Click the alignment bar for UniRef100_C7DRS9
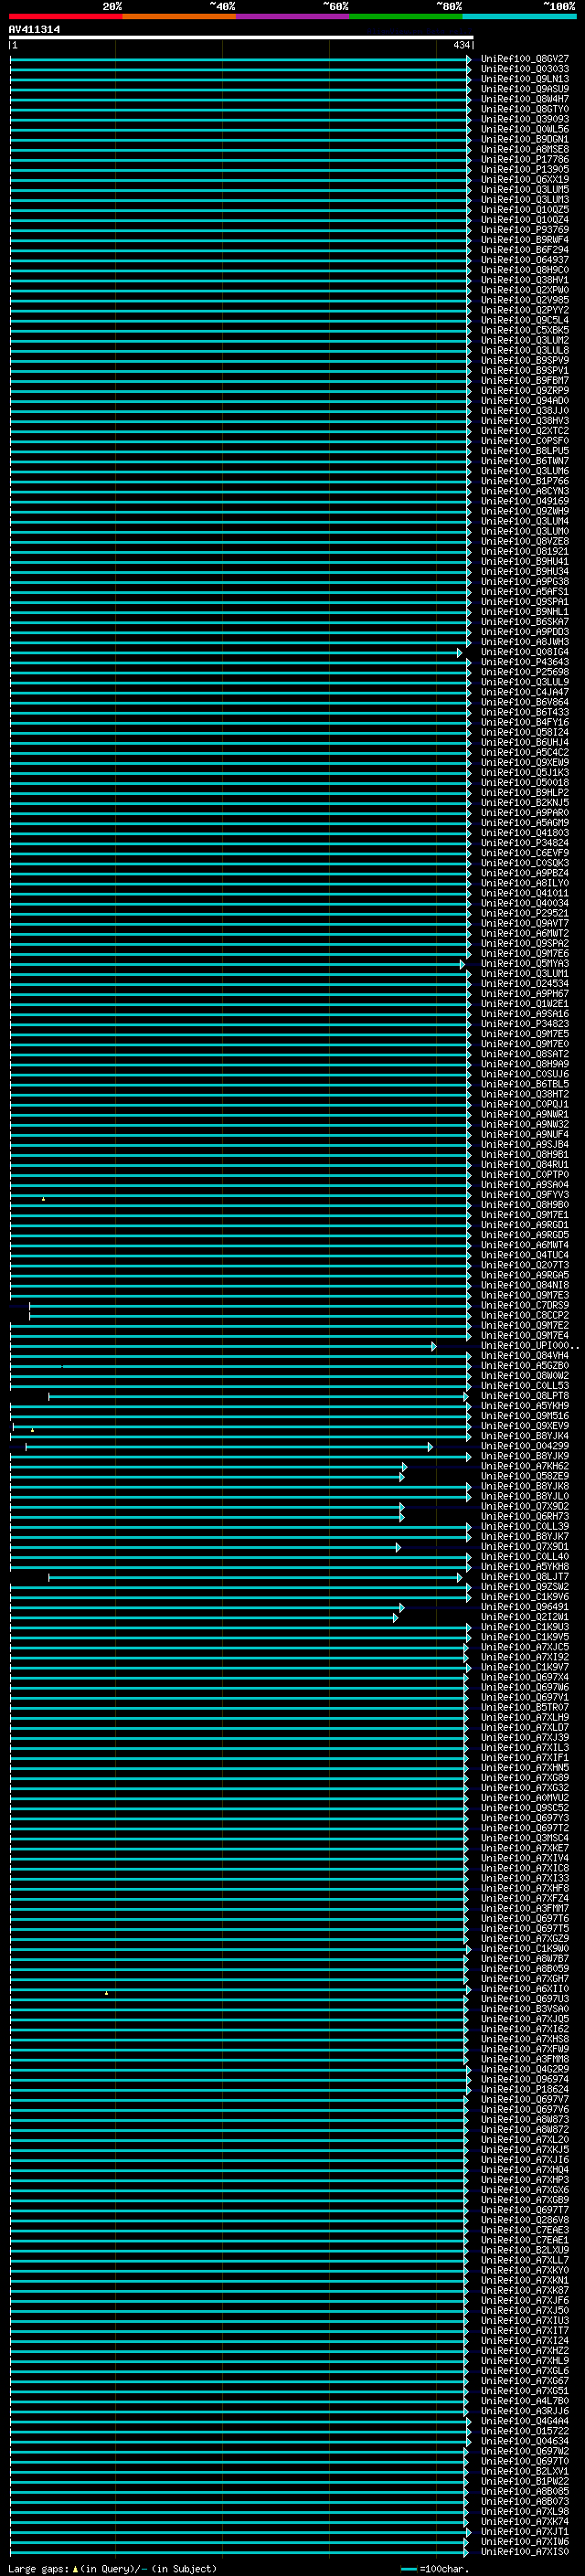Image resolution: width=585 pixels, height=2576 pixels. pos(249,1305)
